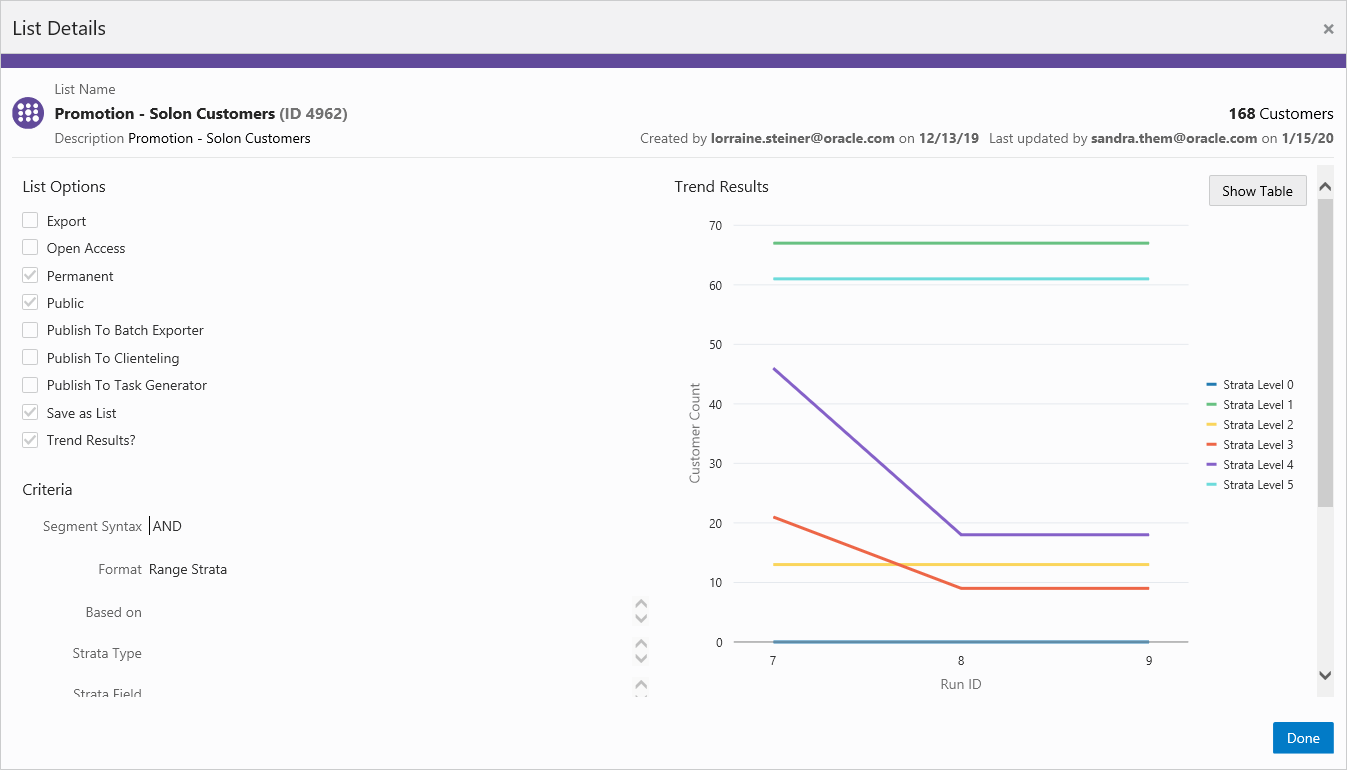This screenshot has height=770, width=1347.
Task: Click the Show Table button
Action: point(1257,191)
